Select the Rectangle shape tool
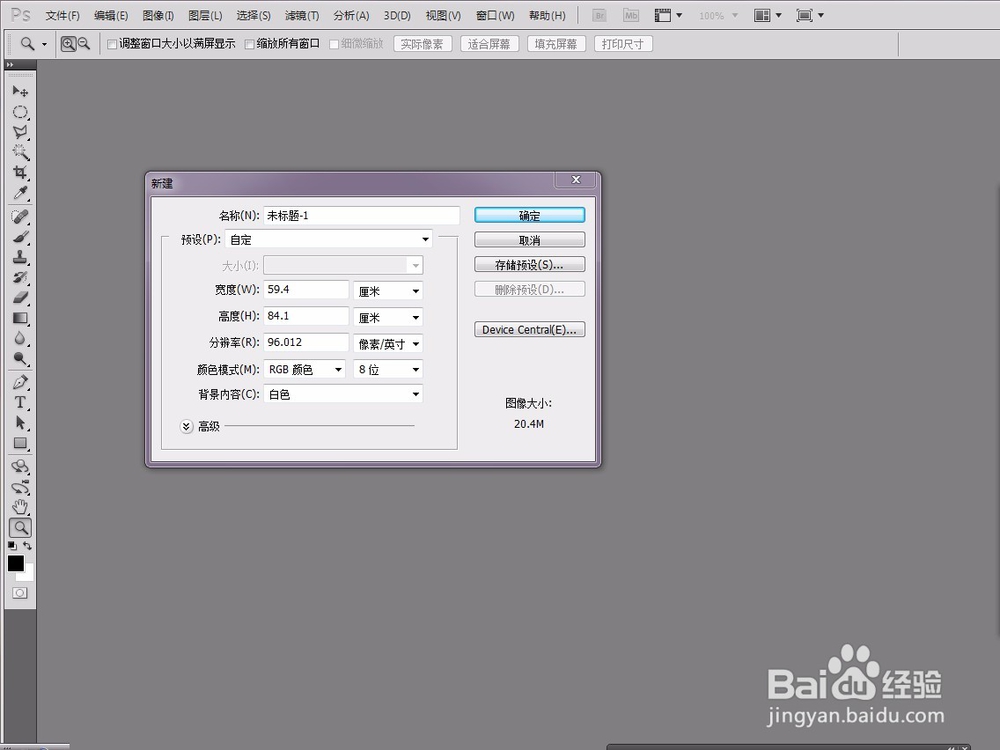The width and height of the screenshot is (1000, 750). pyautogui.click(x=20, y=443)
